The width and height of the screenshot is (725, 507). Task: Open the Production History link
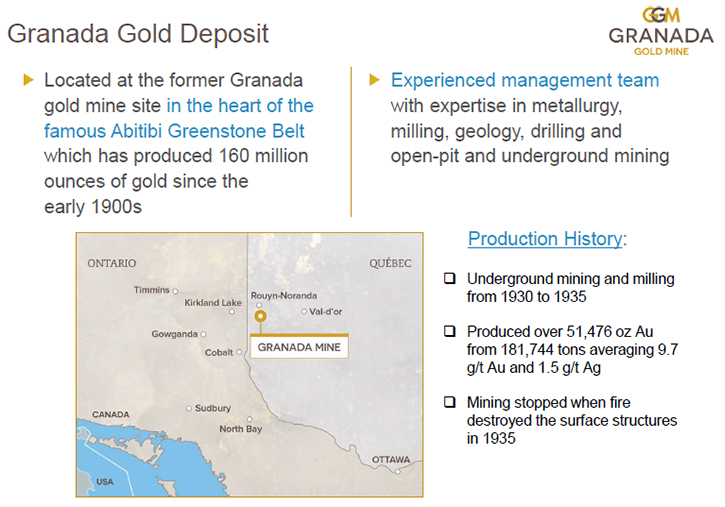click(x=545, y=239)
